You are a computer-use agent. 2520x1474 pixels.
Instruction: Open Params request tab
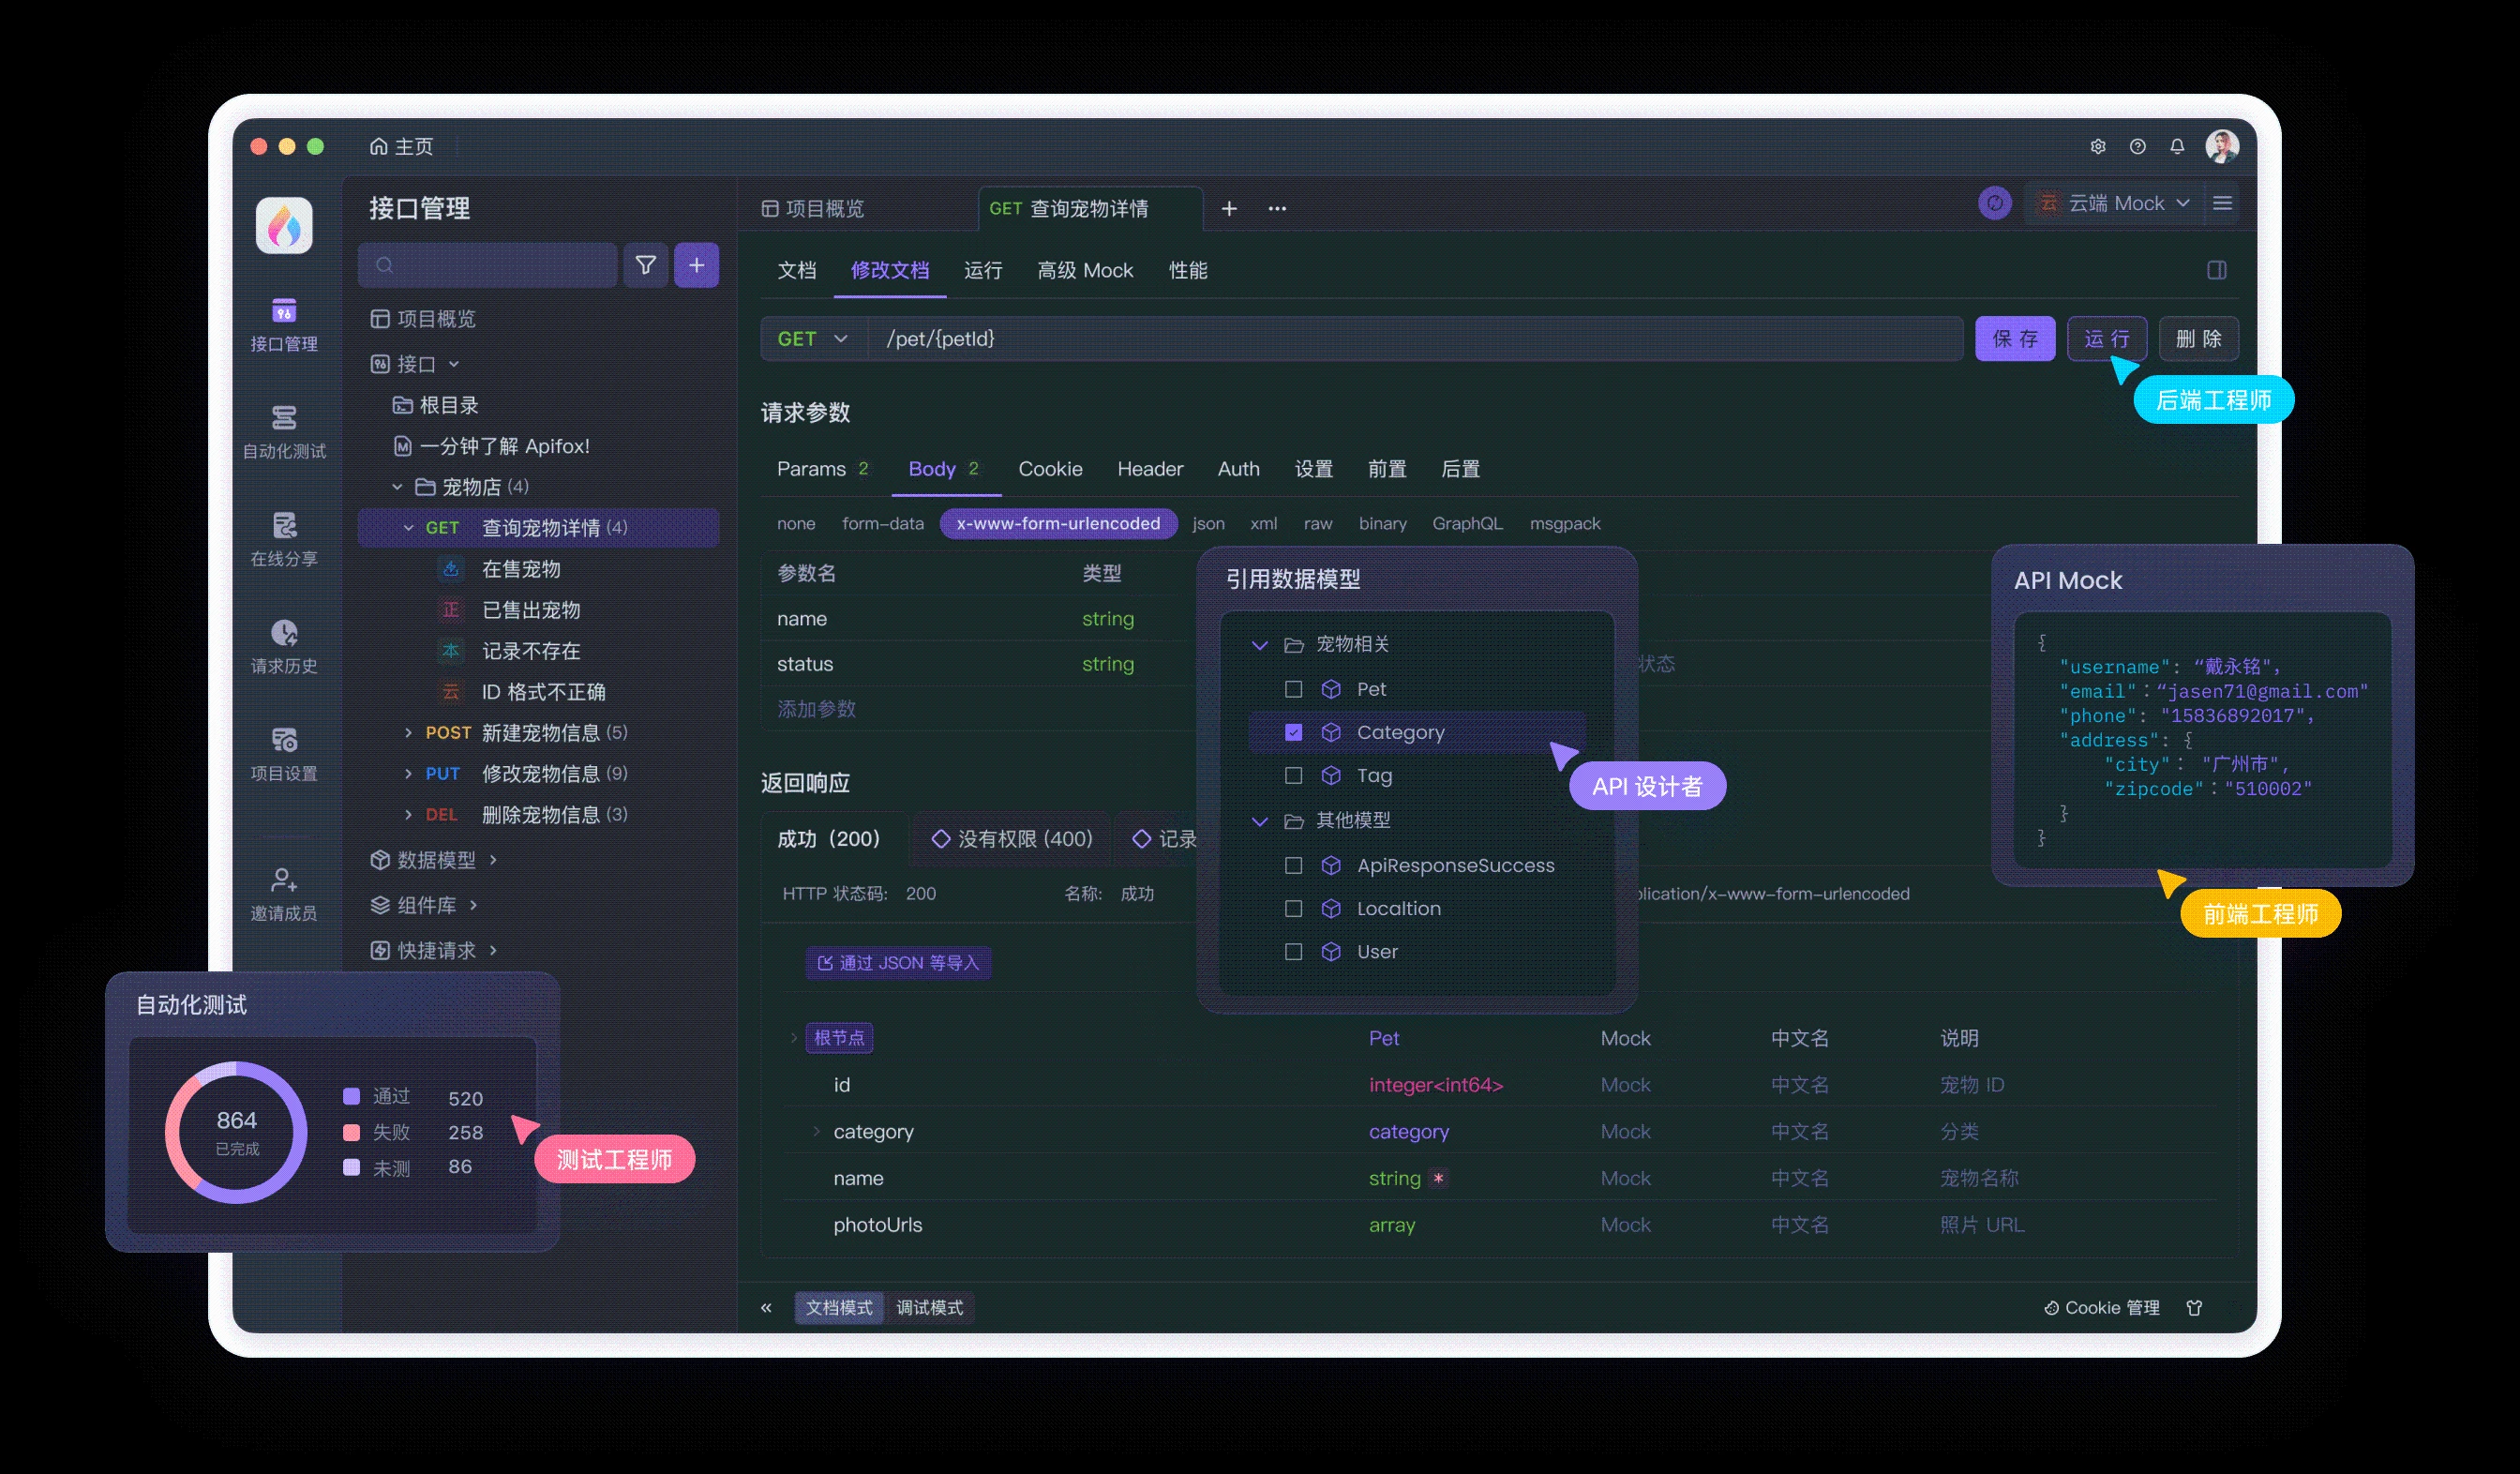[822, 469]
